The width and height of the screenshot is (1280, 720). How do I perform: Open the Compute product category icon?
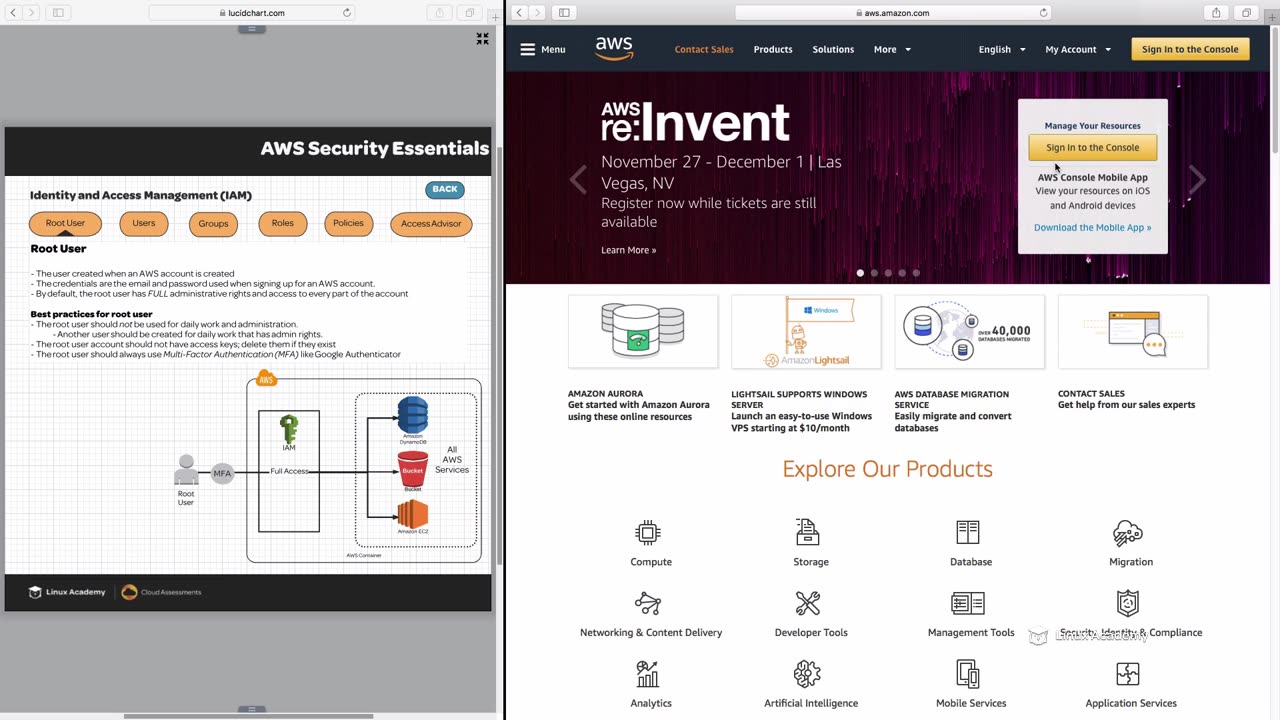(x=648, y=532)
